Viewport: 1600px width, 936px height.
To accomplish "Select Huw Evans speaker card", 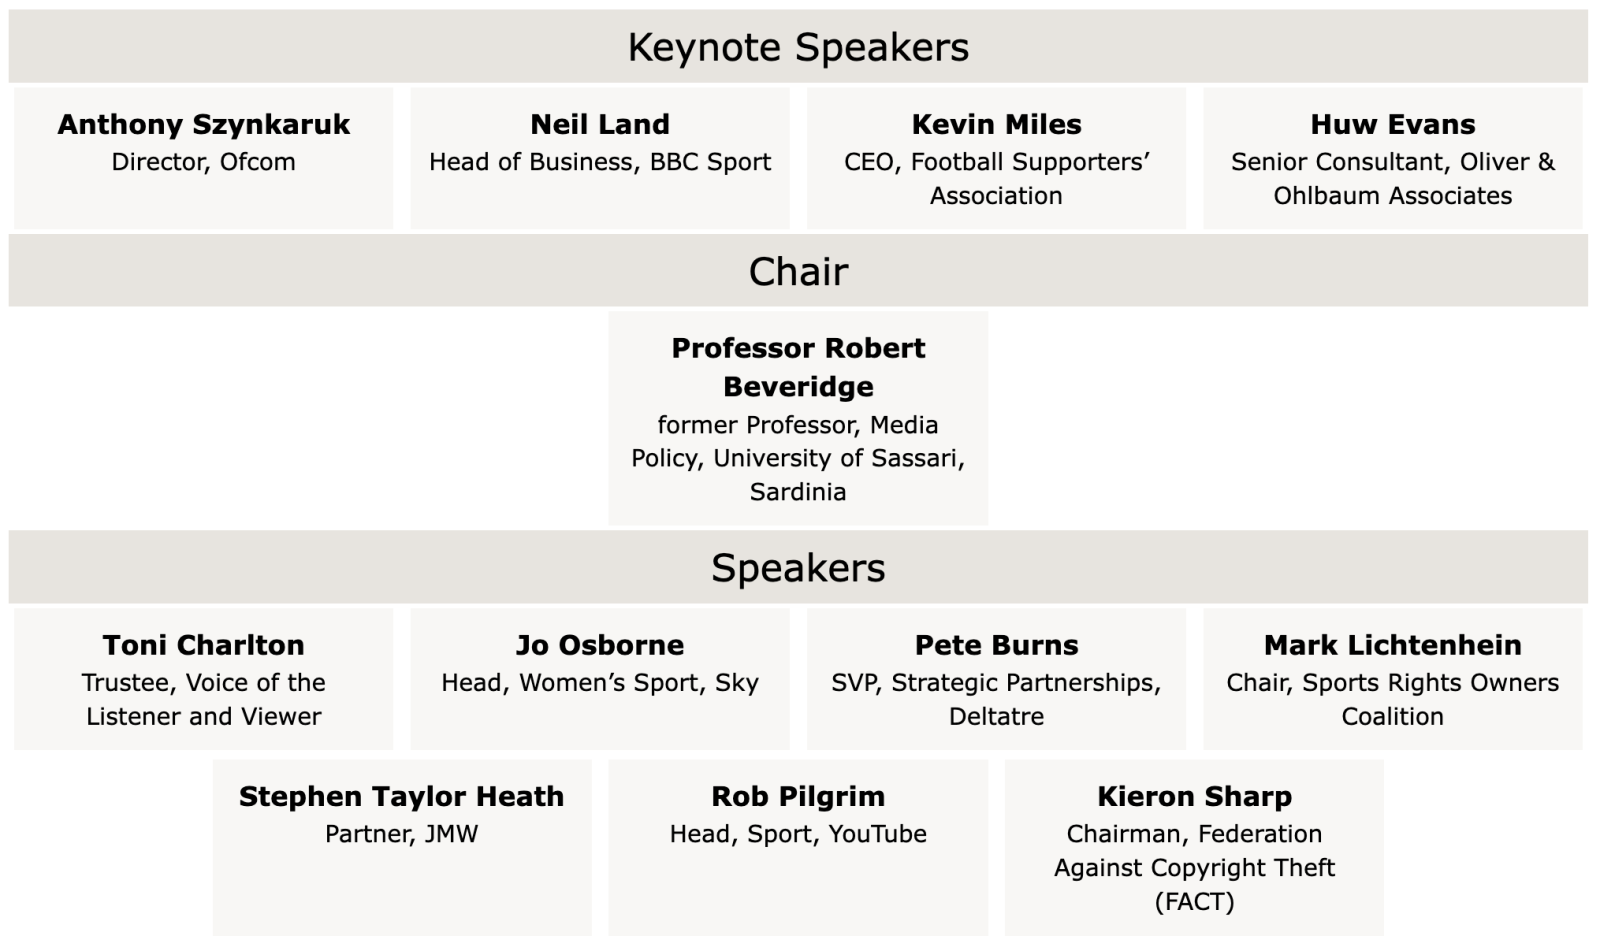I will point(1393,158).
